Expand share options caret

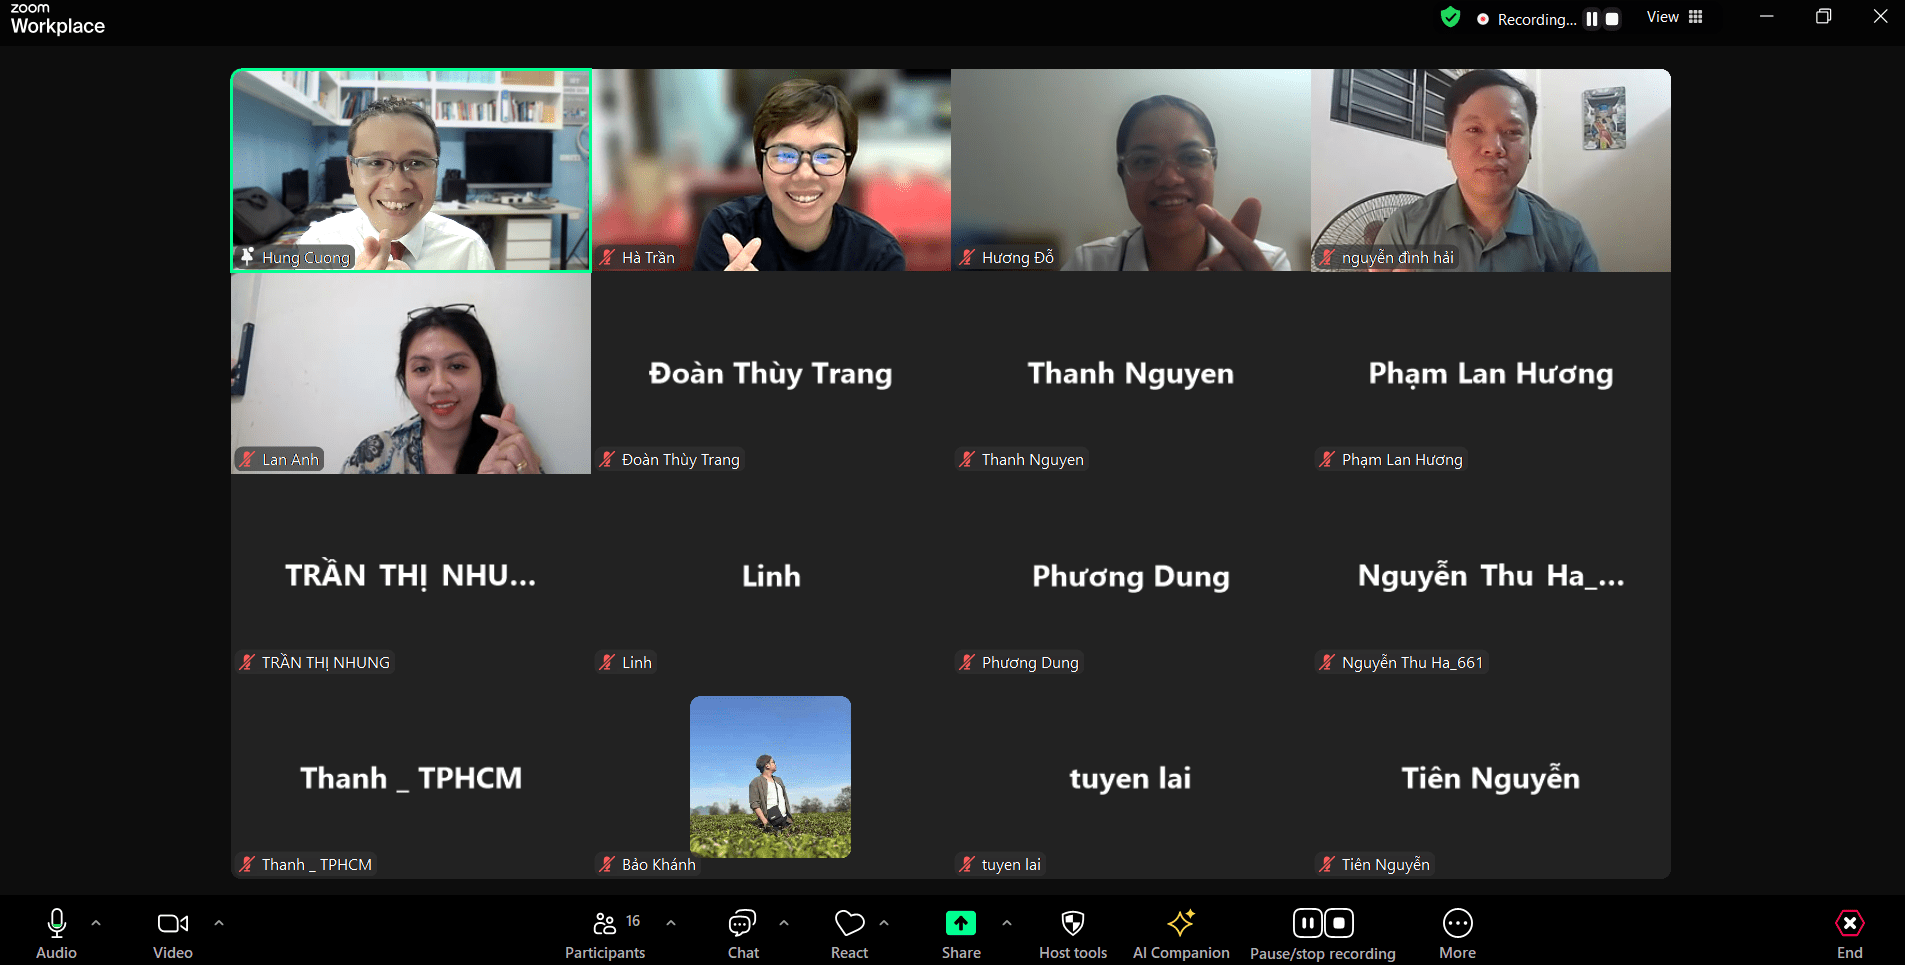[1007, 923]
